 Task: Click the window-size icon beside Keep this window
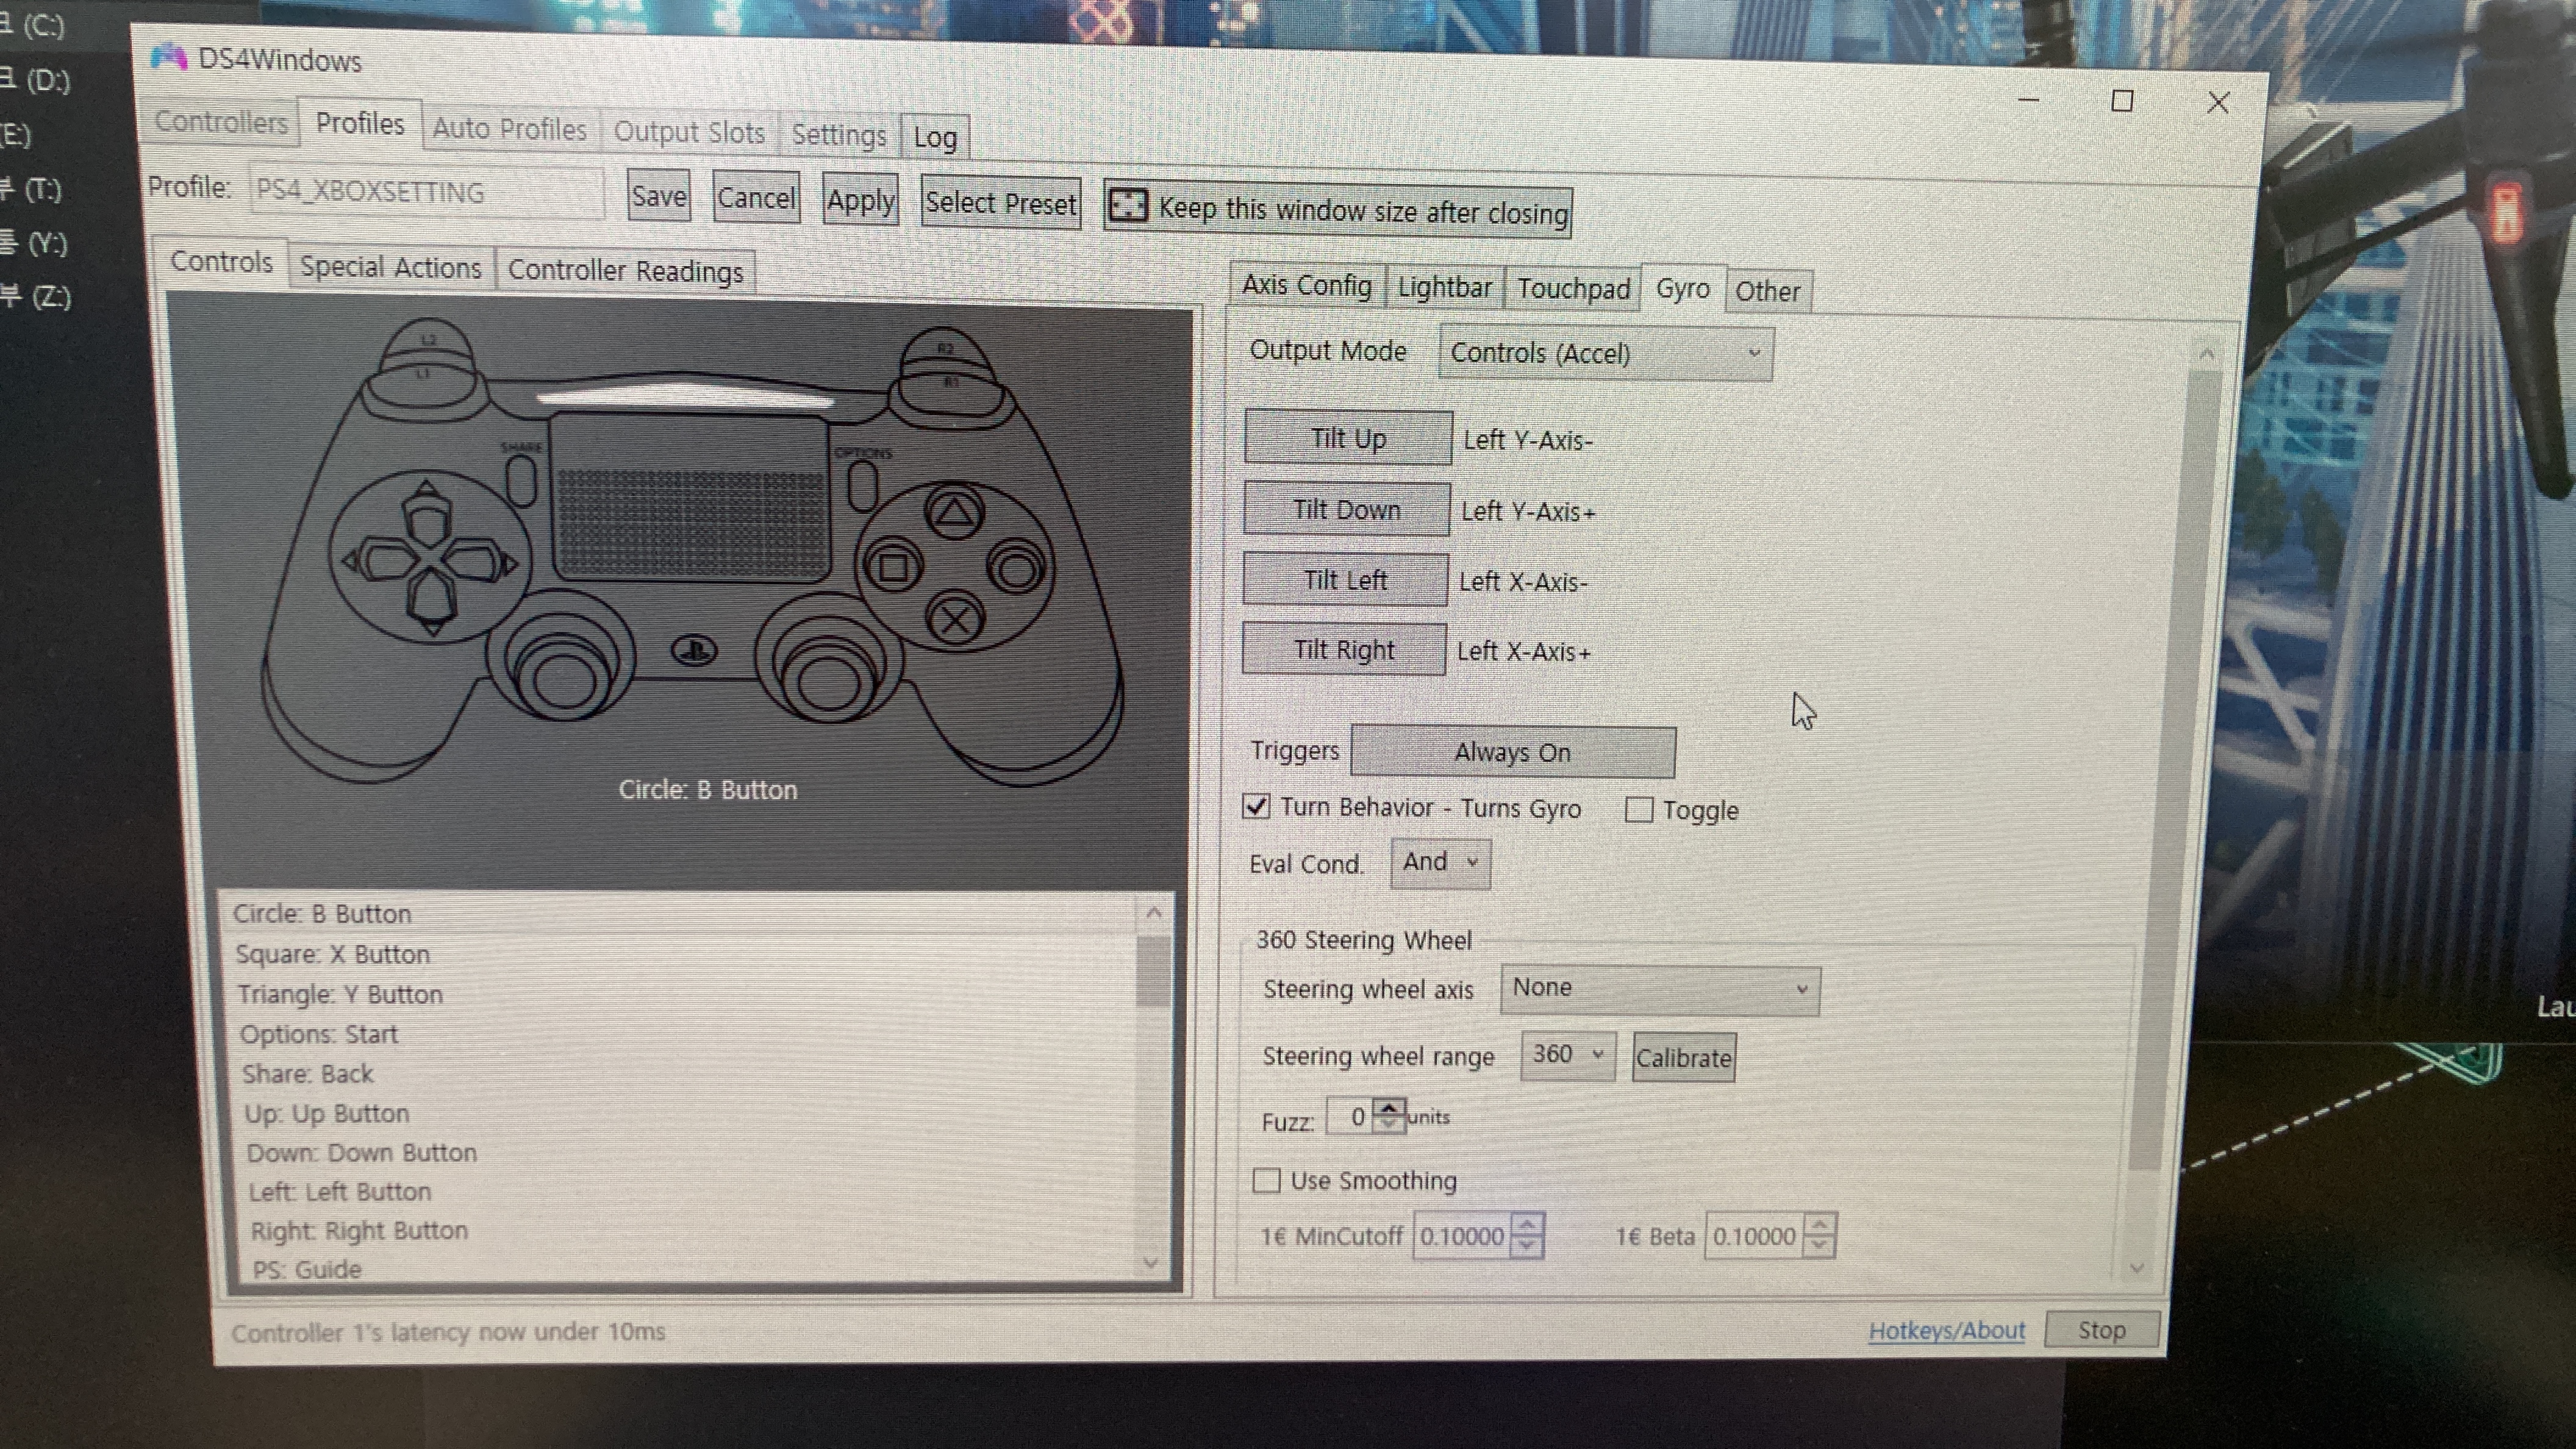click(x=1128, y=206)
